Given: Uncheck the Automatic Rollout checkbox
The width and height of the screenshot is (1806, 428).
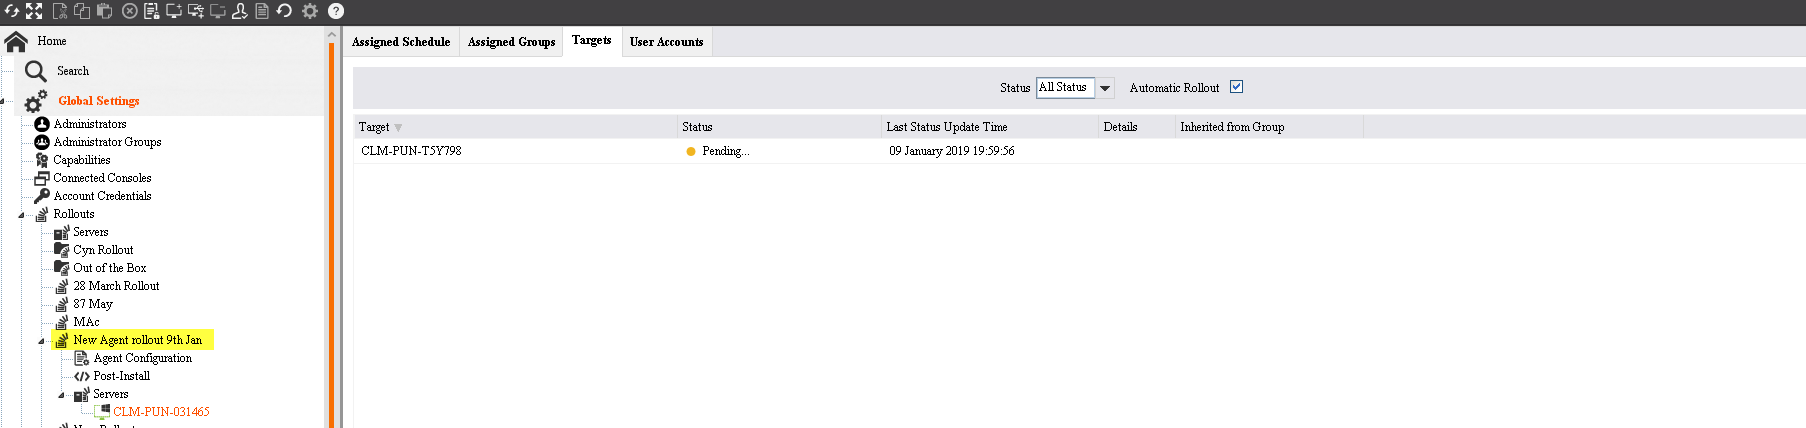Looking at the screenshot, I should pyautogui.click(x=1236, y=87).
